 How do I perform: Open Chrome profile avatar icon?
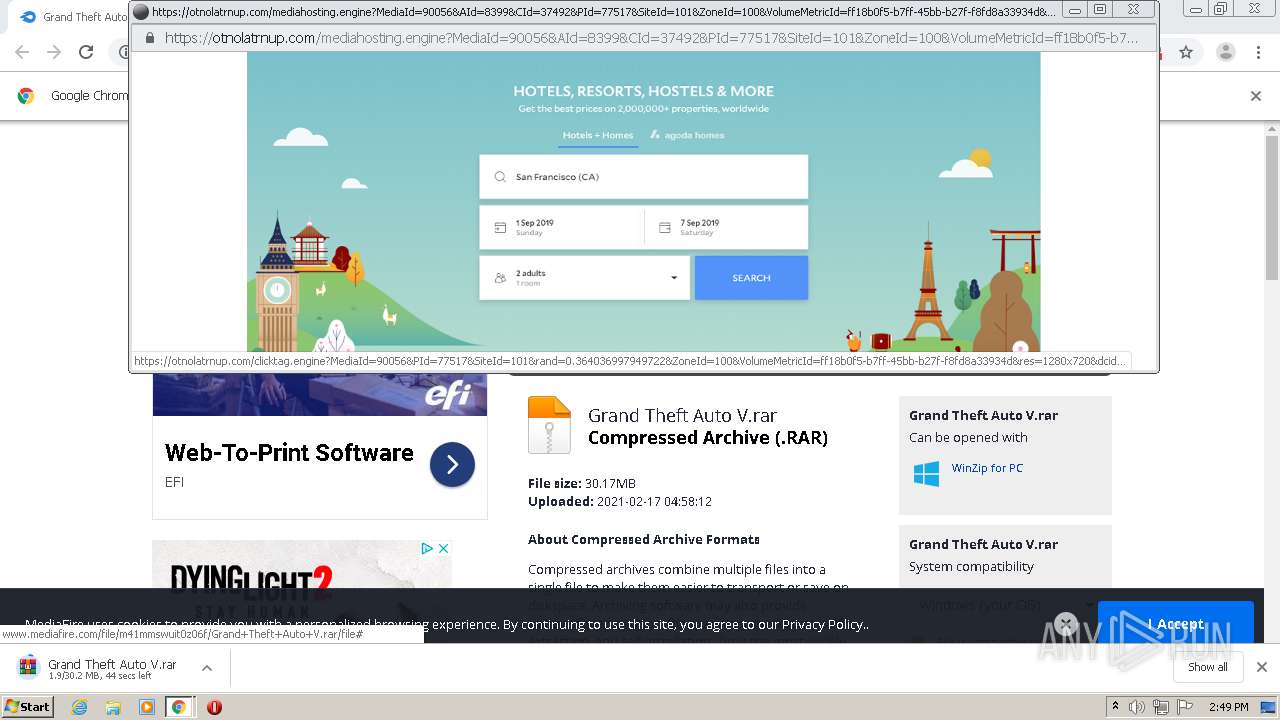(x=1225, y=52)
